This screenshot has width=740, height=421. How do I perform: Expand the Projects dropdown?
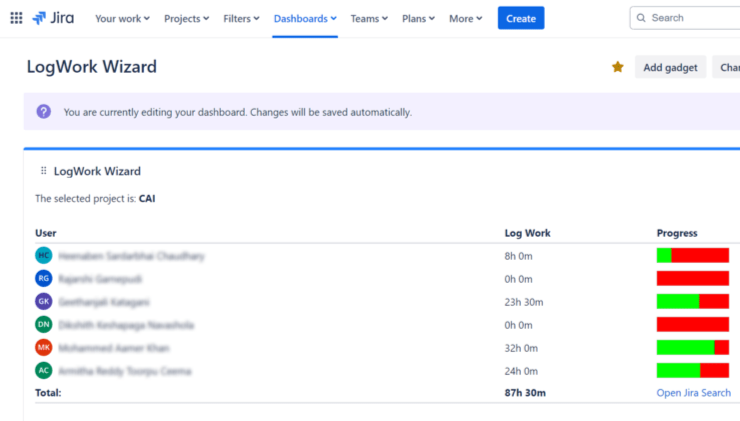186,18
